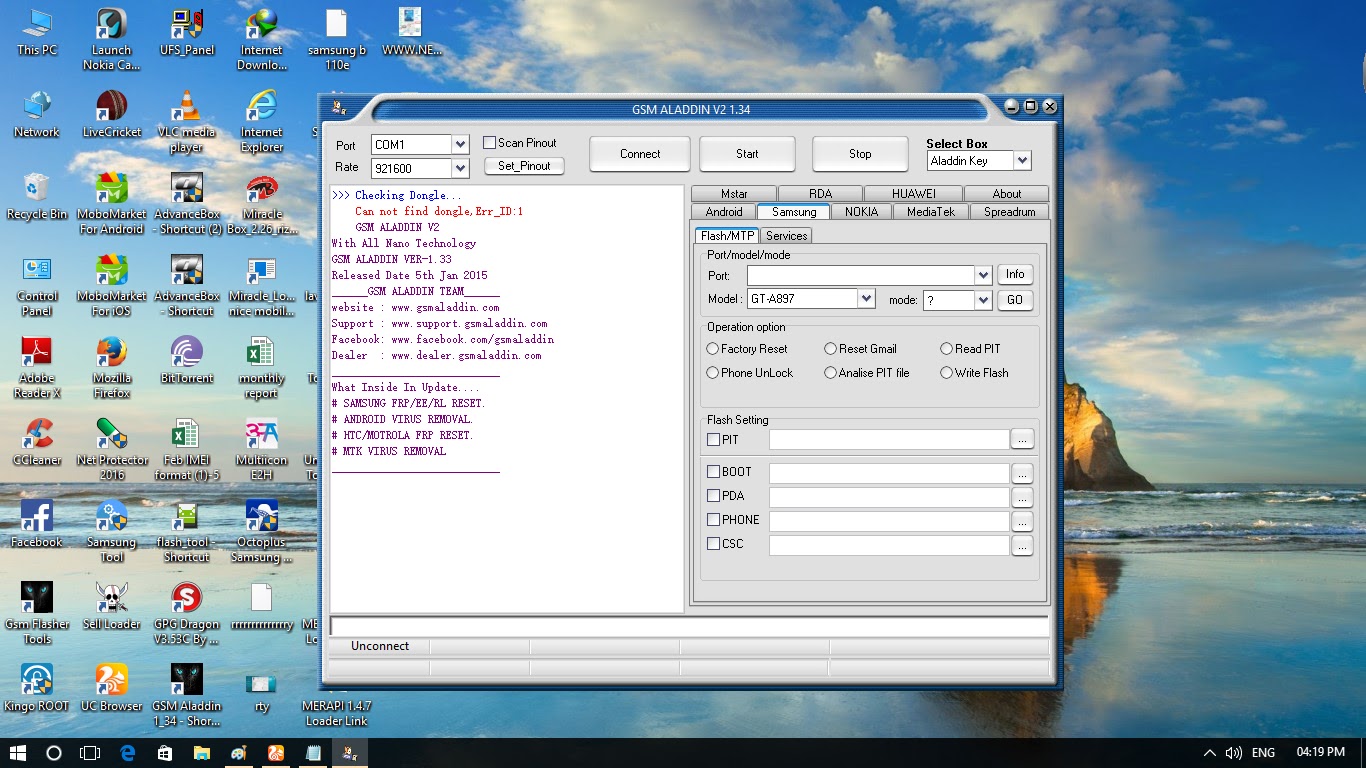1366x768 pixels.
Task: Switch to the Android tab
Action: pos(724,212)
